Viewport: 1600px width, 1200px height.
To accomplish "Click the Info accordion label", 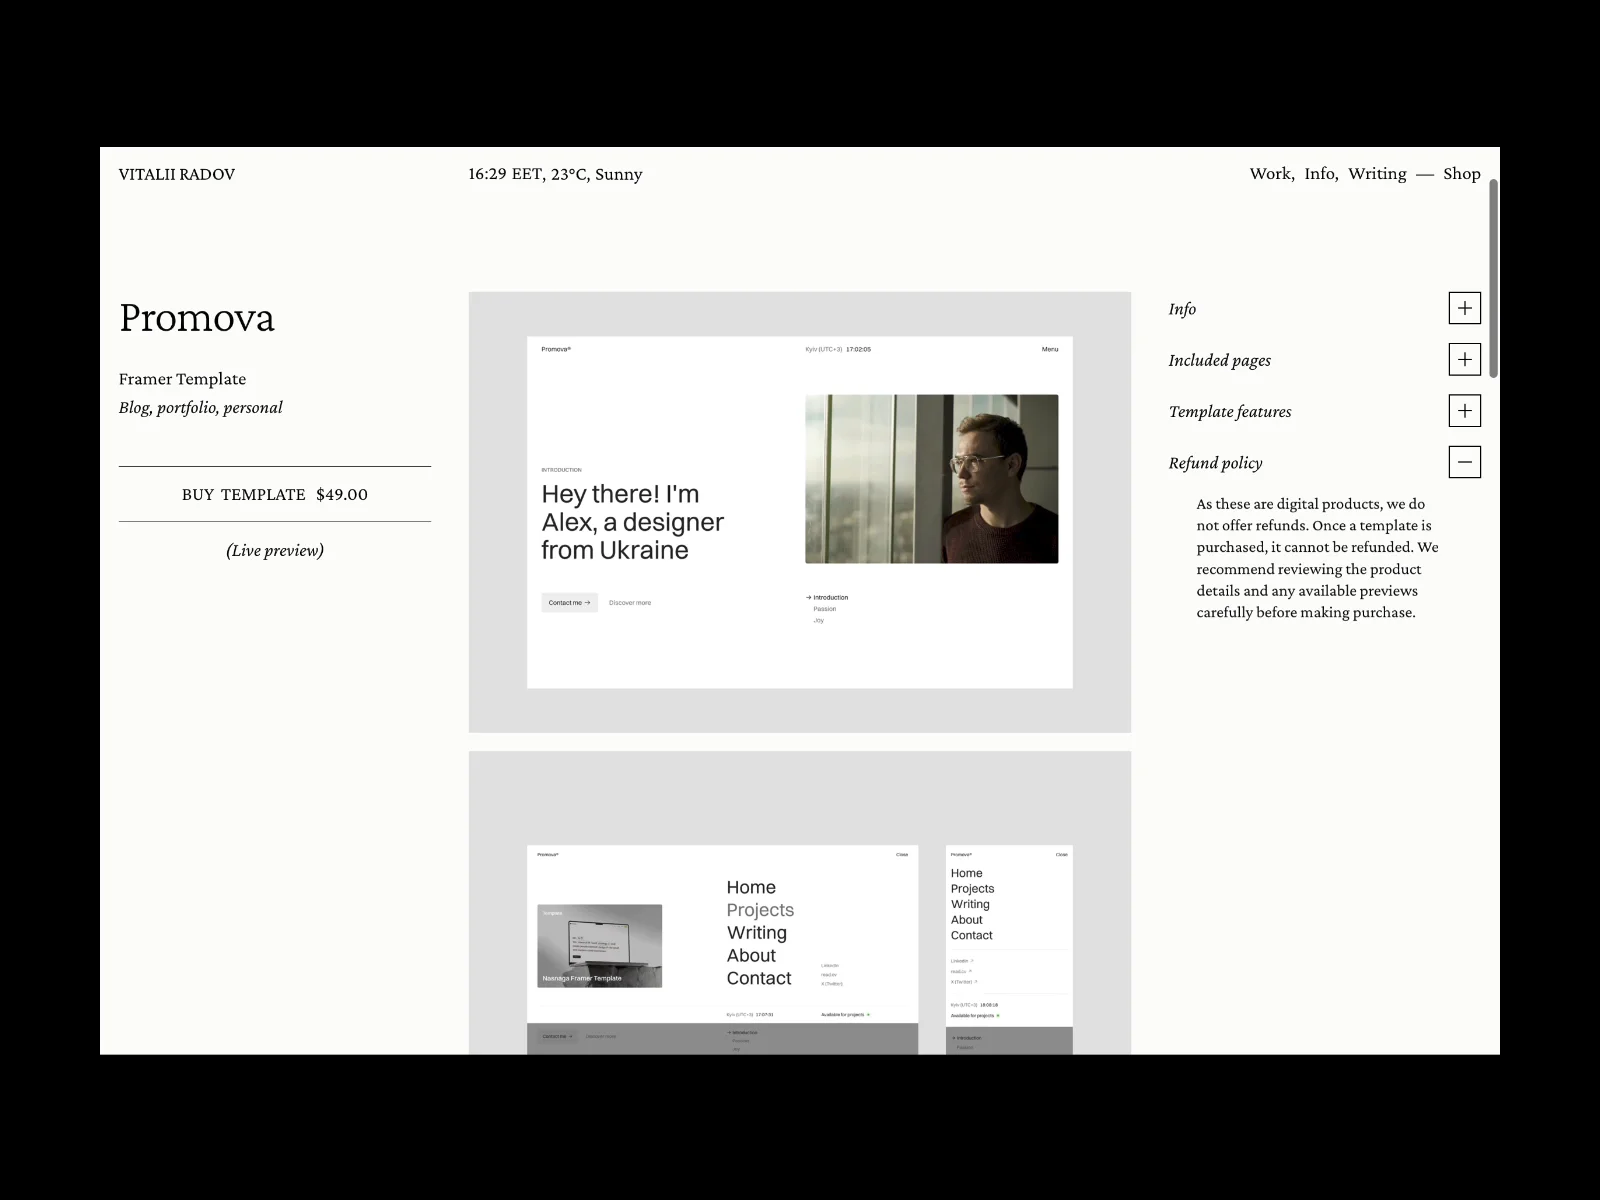I will point(1182,309).
